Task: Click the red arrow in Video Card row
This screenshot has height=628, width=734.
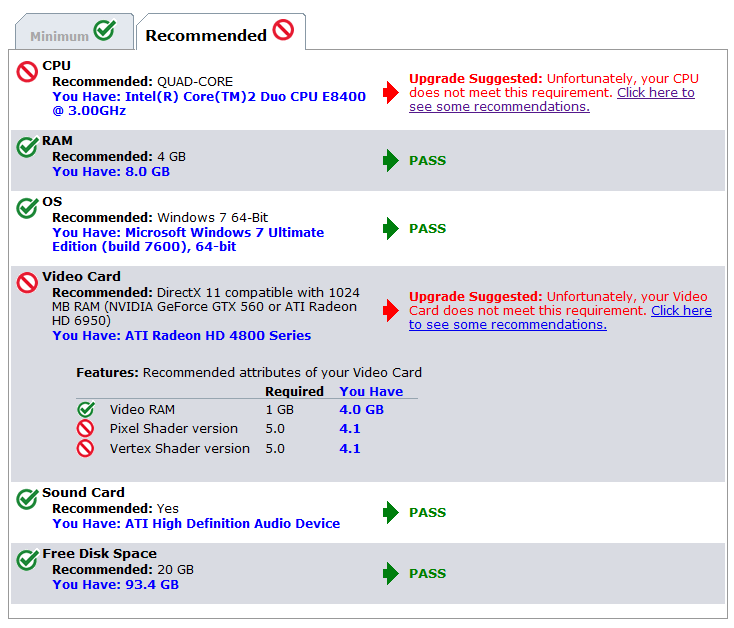Action: click(x=391, y=311)
